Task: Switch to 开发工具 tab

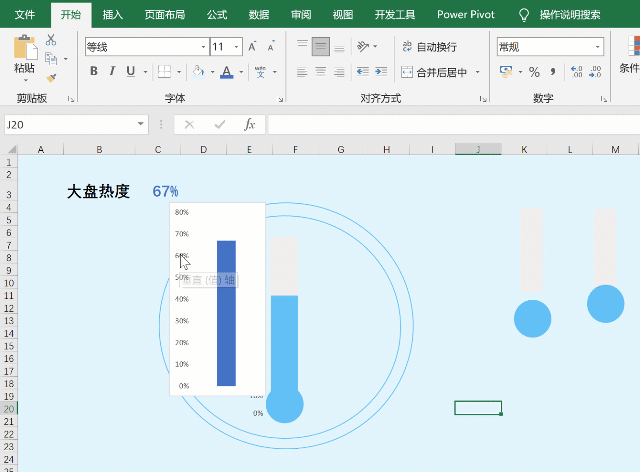Action: [395, 15]
